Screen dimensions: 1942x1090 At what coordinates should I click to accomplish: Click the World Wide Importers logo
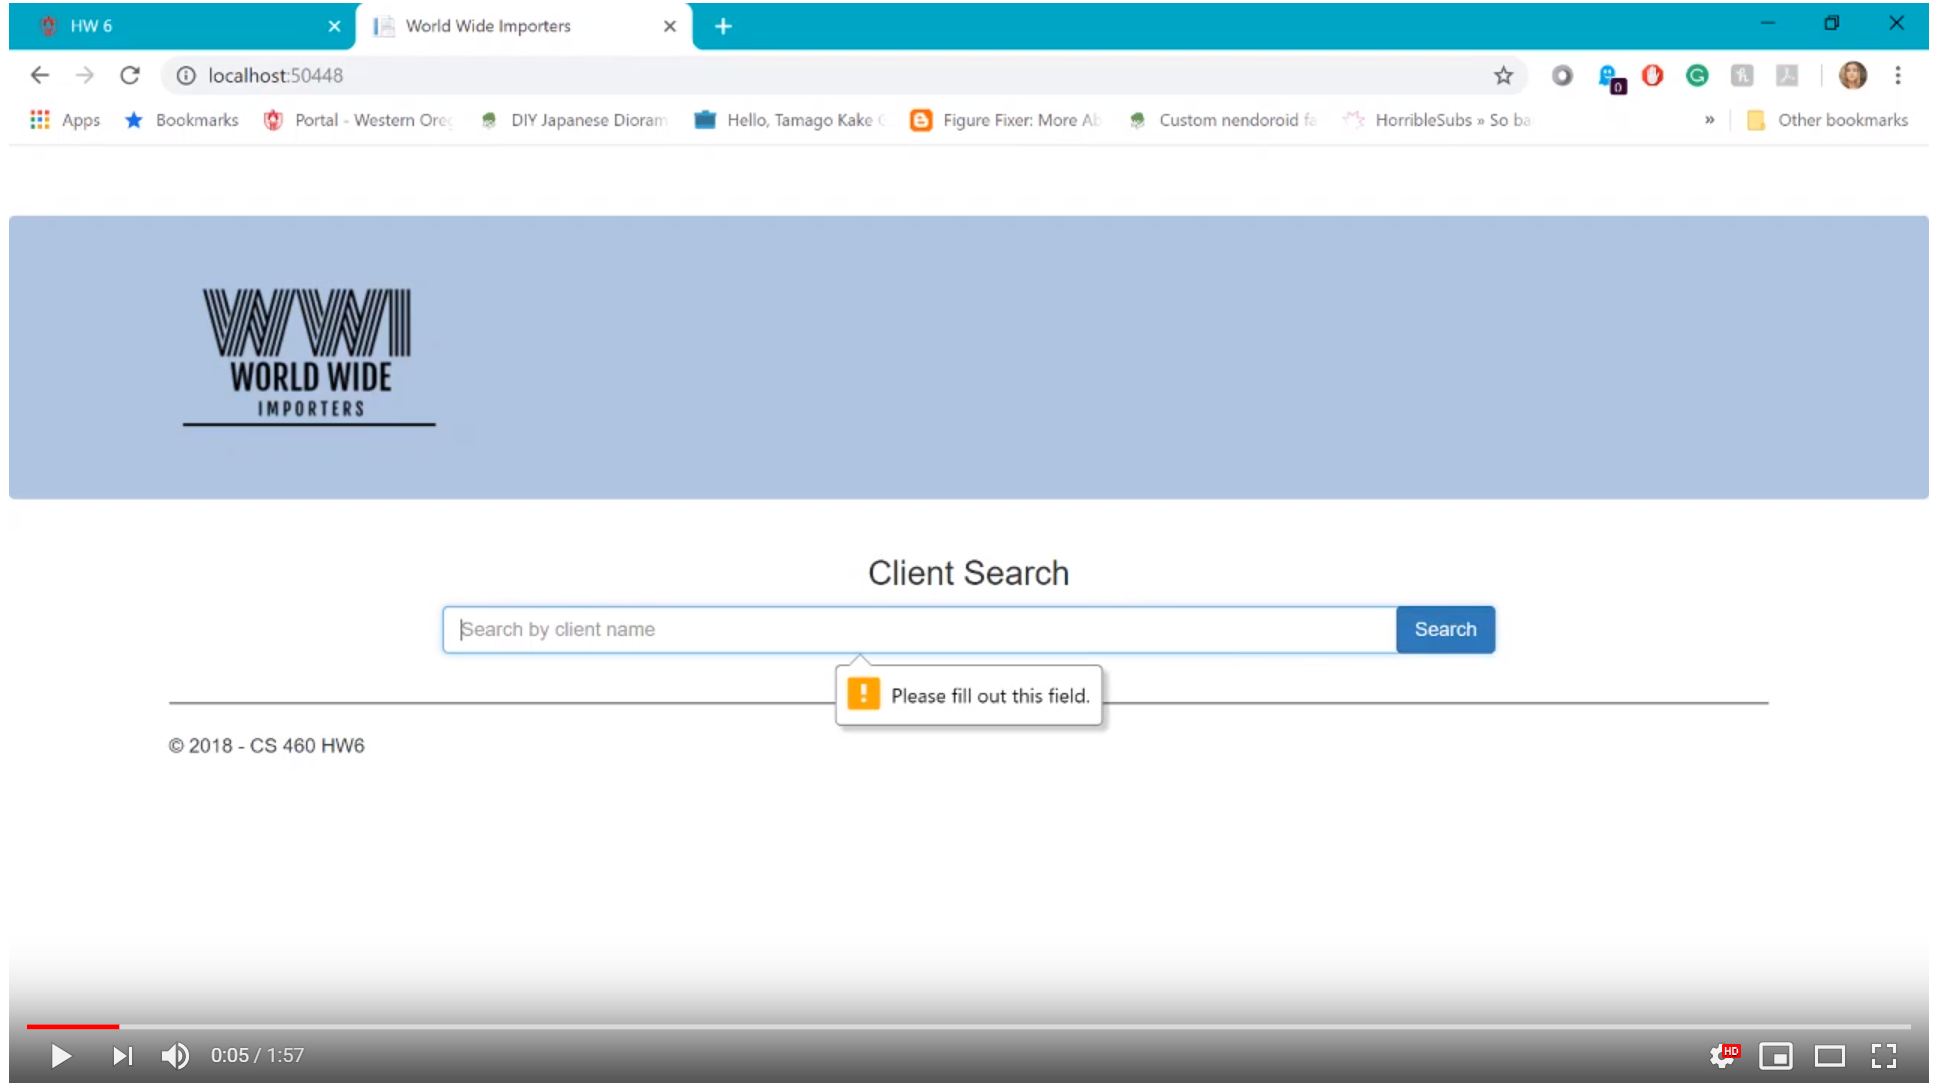[309, 357]
